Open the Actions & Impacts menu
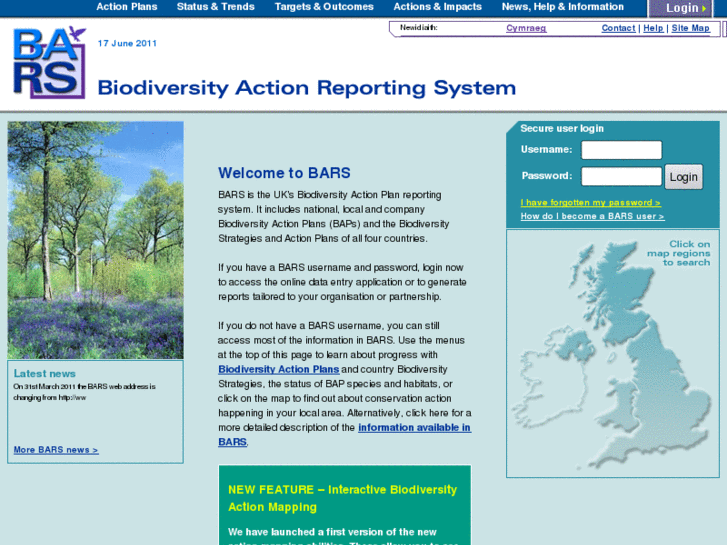This screenshot has height=545, width=727. [437, 7]
